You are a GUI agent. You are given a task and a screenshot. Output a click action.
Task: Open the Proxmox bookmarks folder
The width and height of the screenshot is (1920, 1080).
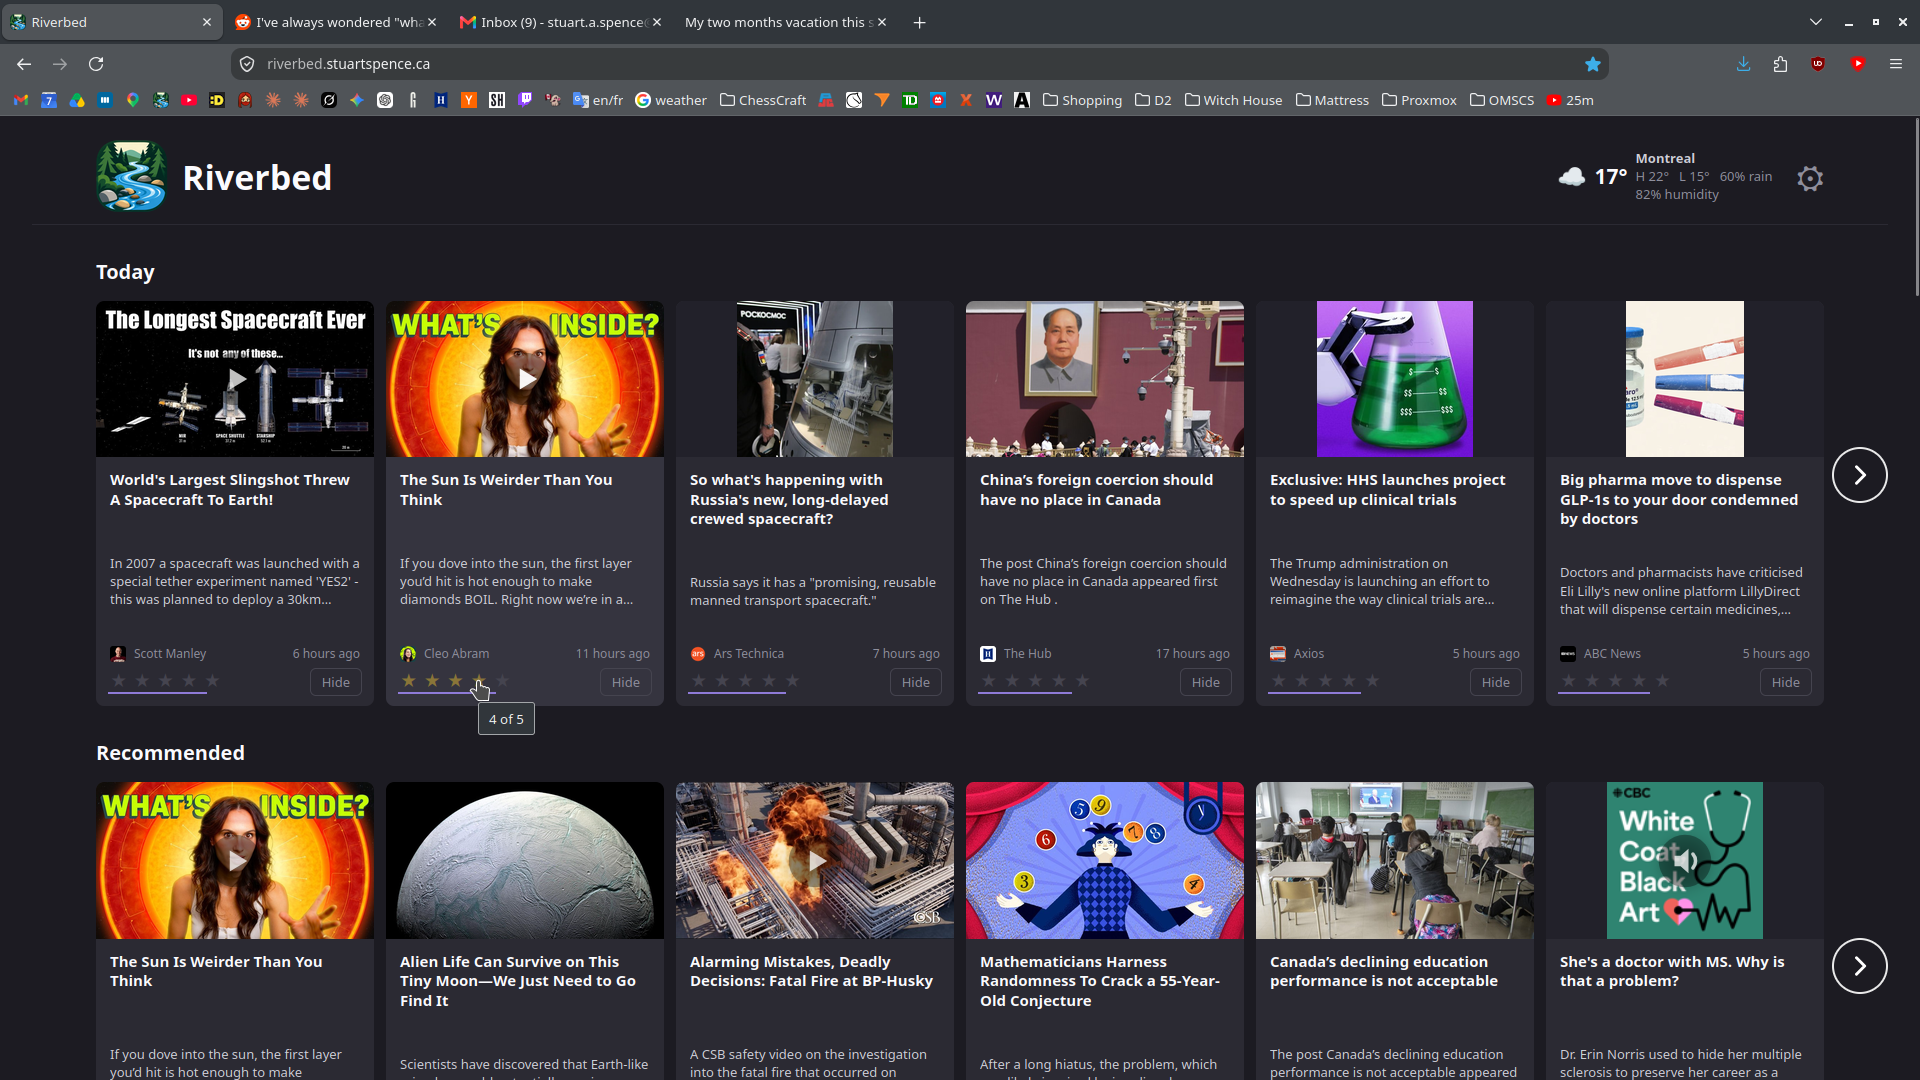[1419, 100]
